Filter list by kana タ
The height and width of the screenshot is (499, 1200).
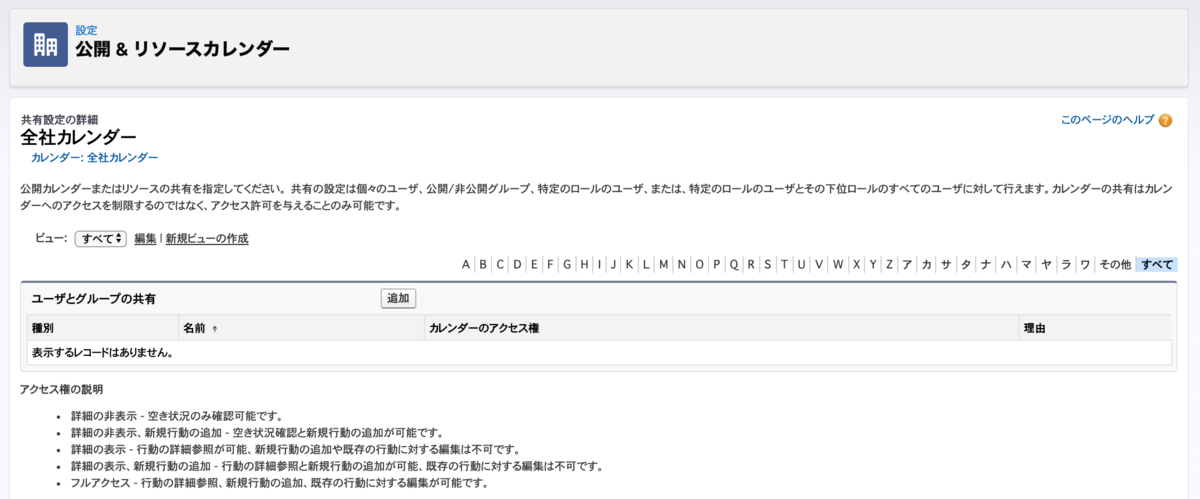[966, 265]
